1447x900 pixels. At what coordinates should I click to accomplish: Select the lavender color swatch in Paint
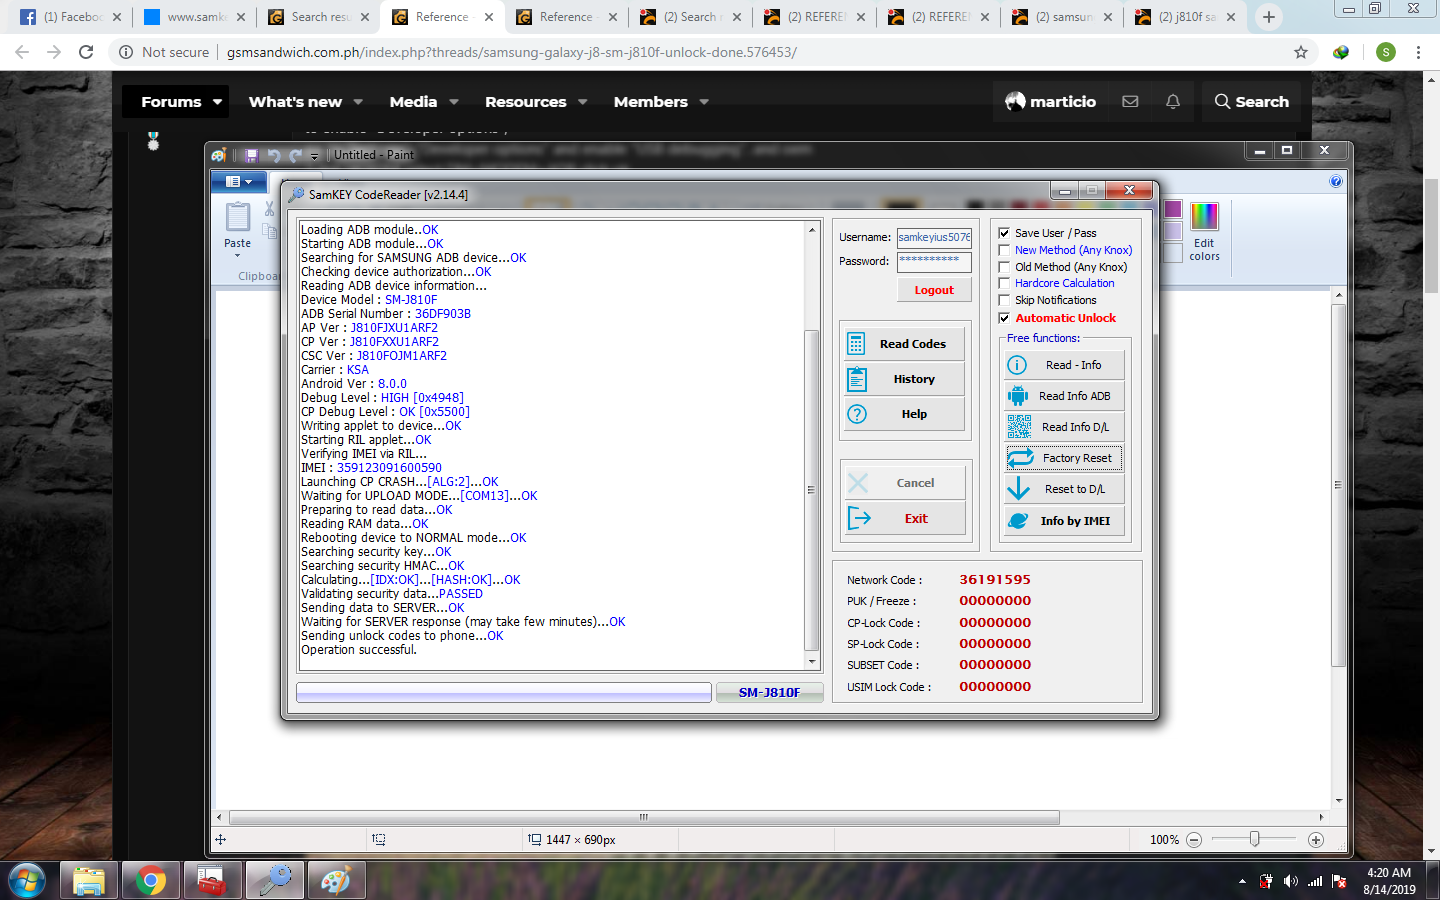(1173, 230)
